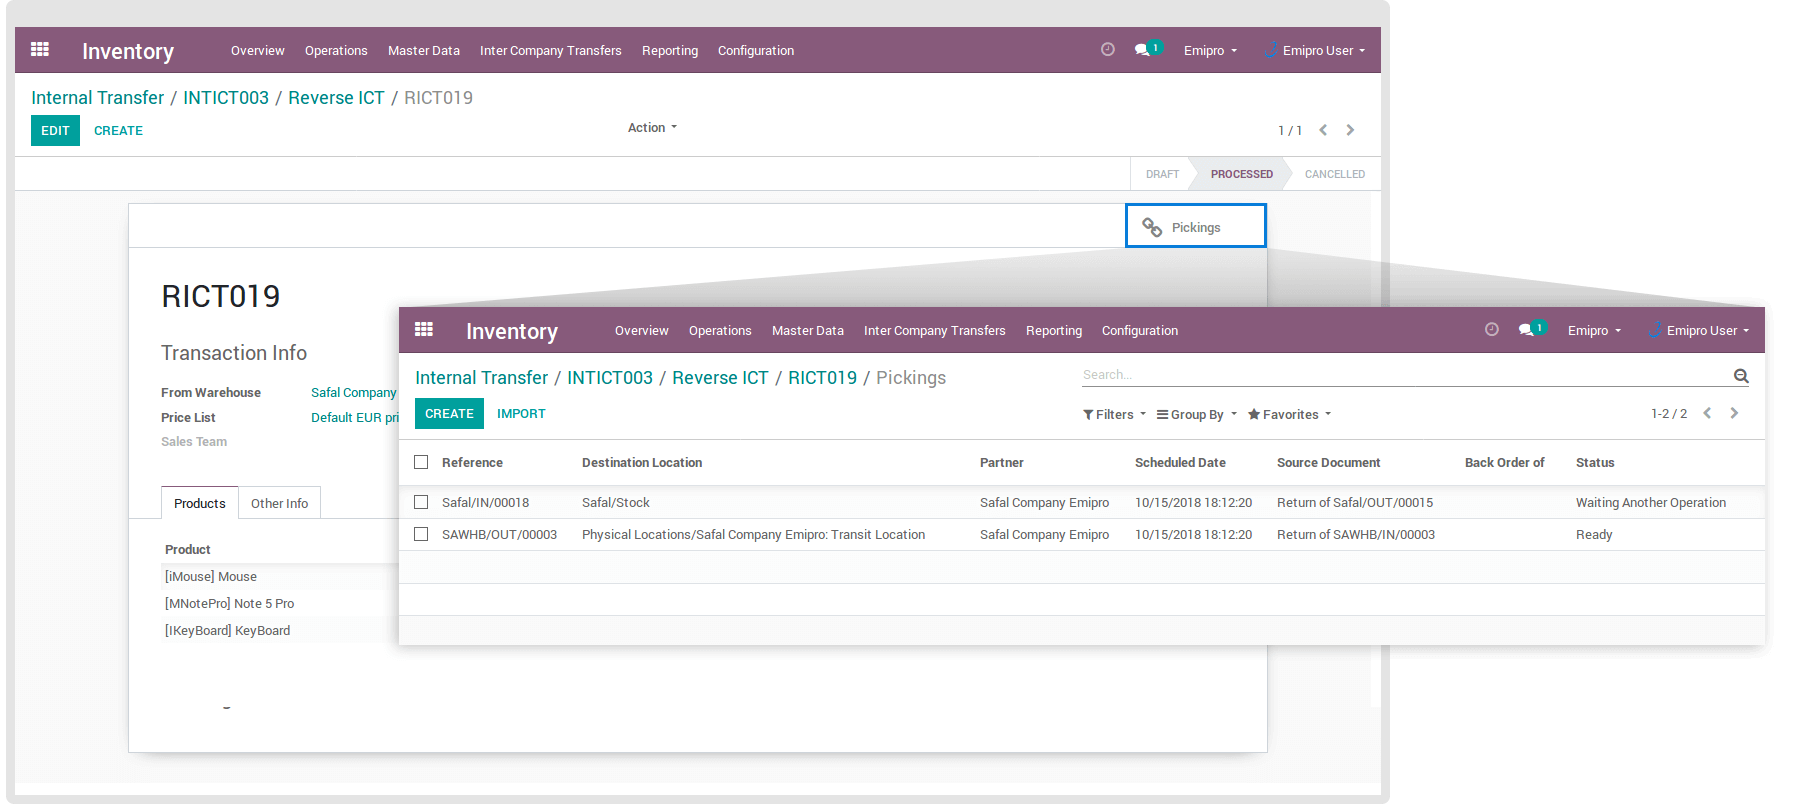Open the apps grid menu in the back window
The image size is (1800, 812).
click(x=40, y=49)
